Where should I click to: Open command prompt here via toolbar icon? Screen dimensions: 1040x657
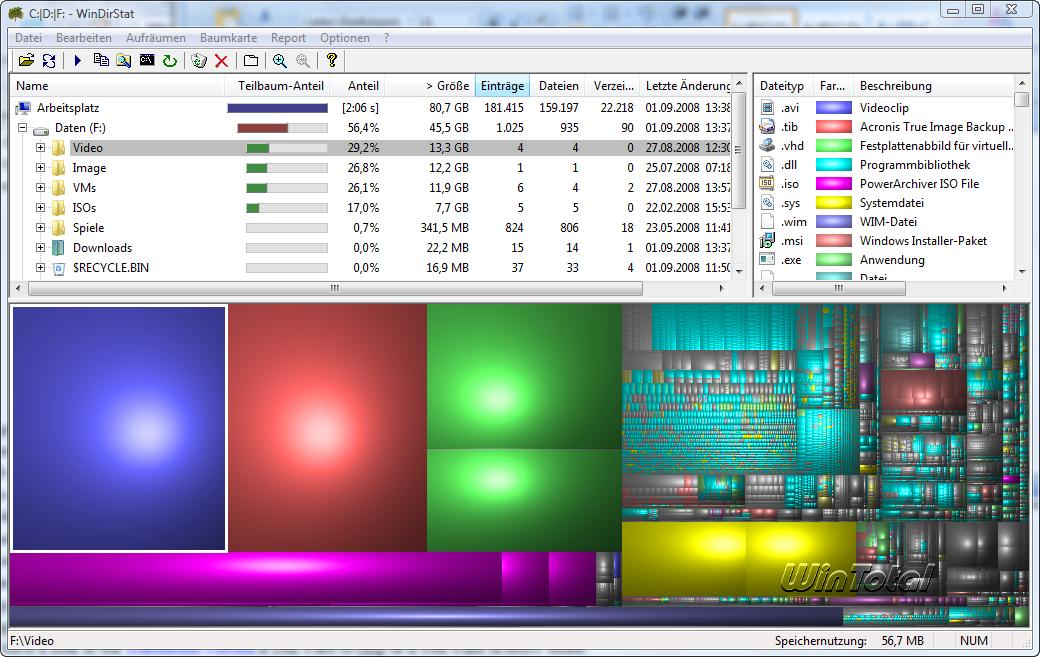[147, 61]
